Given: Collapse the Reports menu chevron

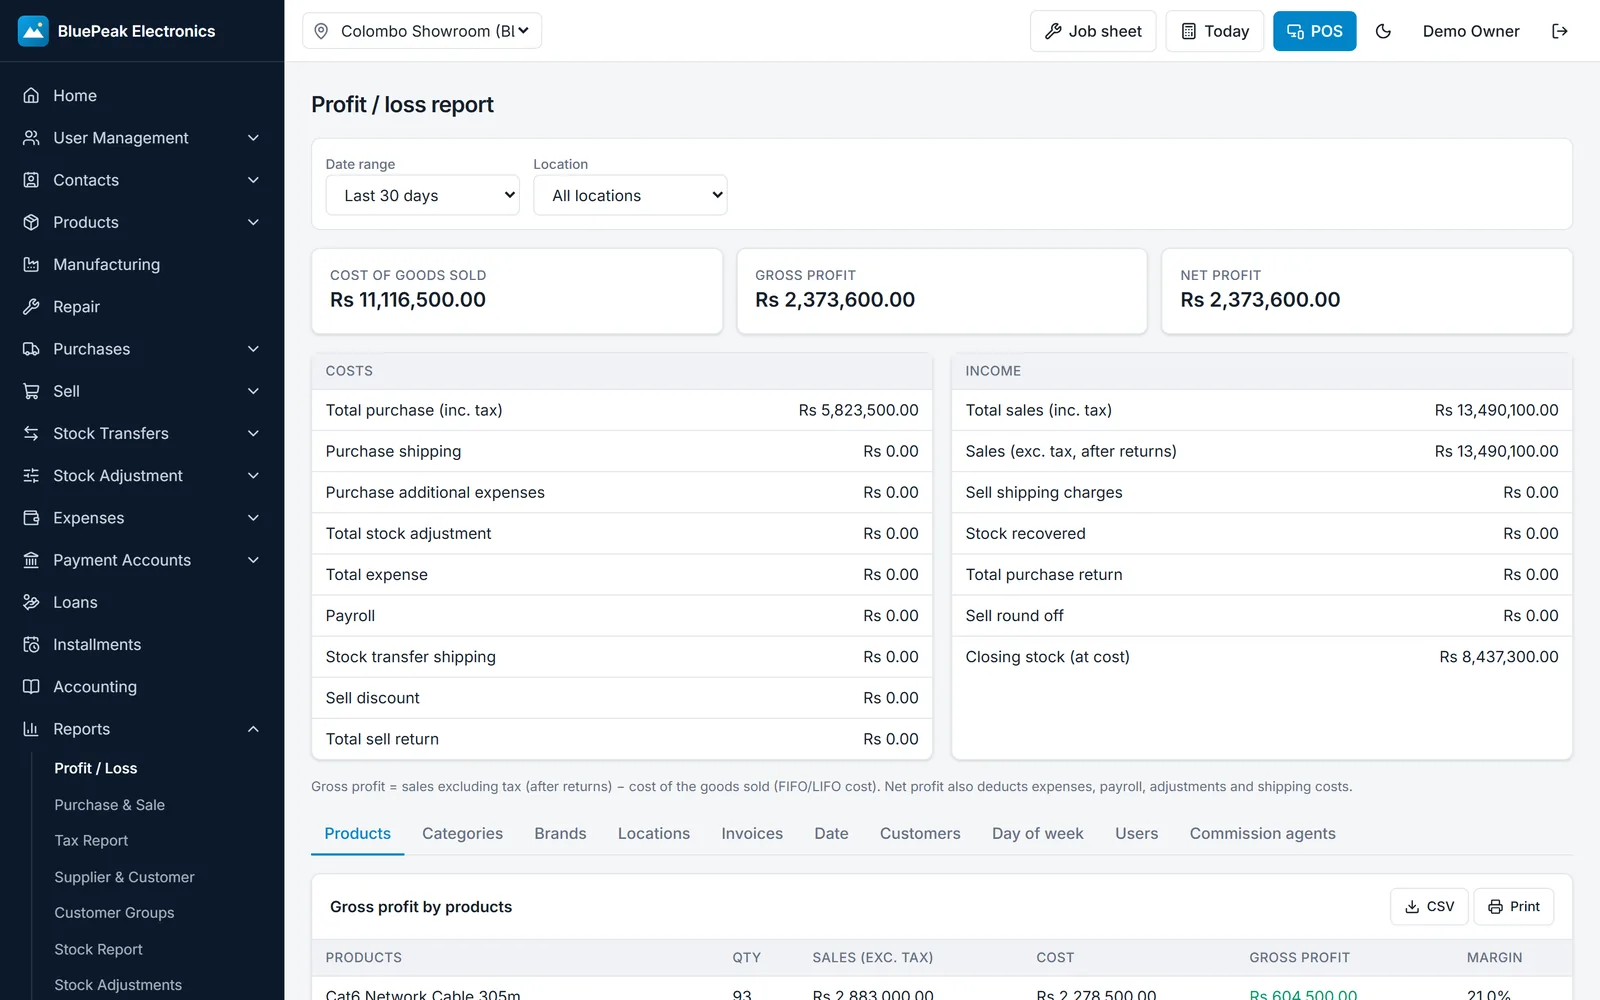Looking at the screenshot, I should tap(254, 729).
